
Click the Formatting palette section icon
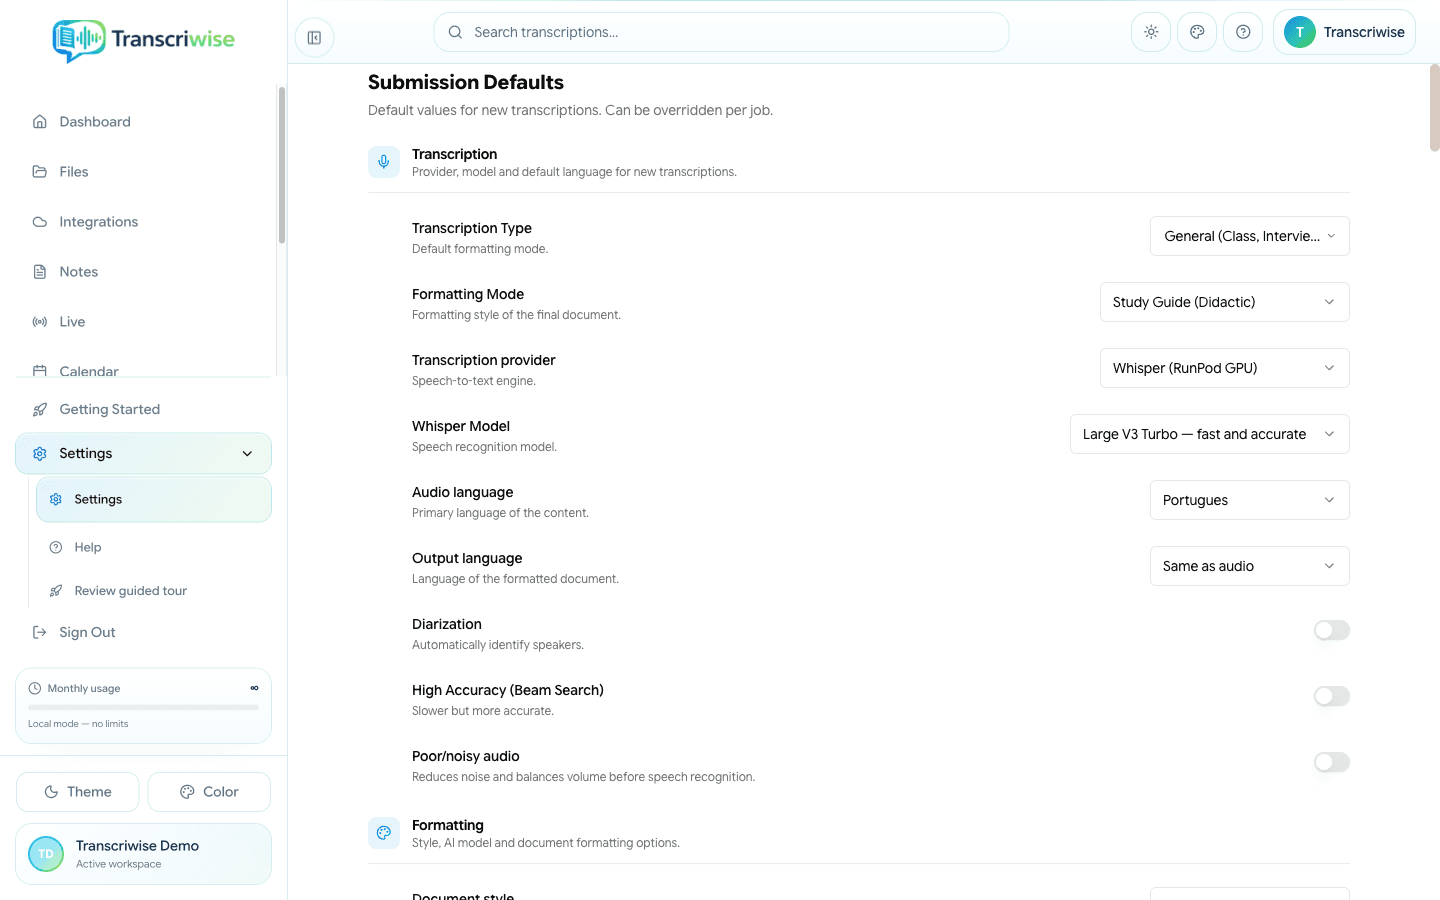384,833
